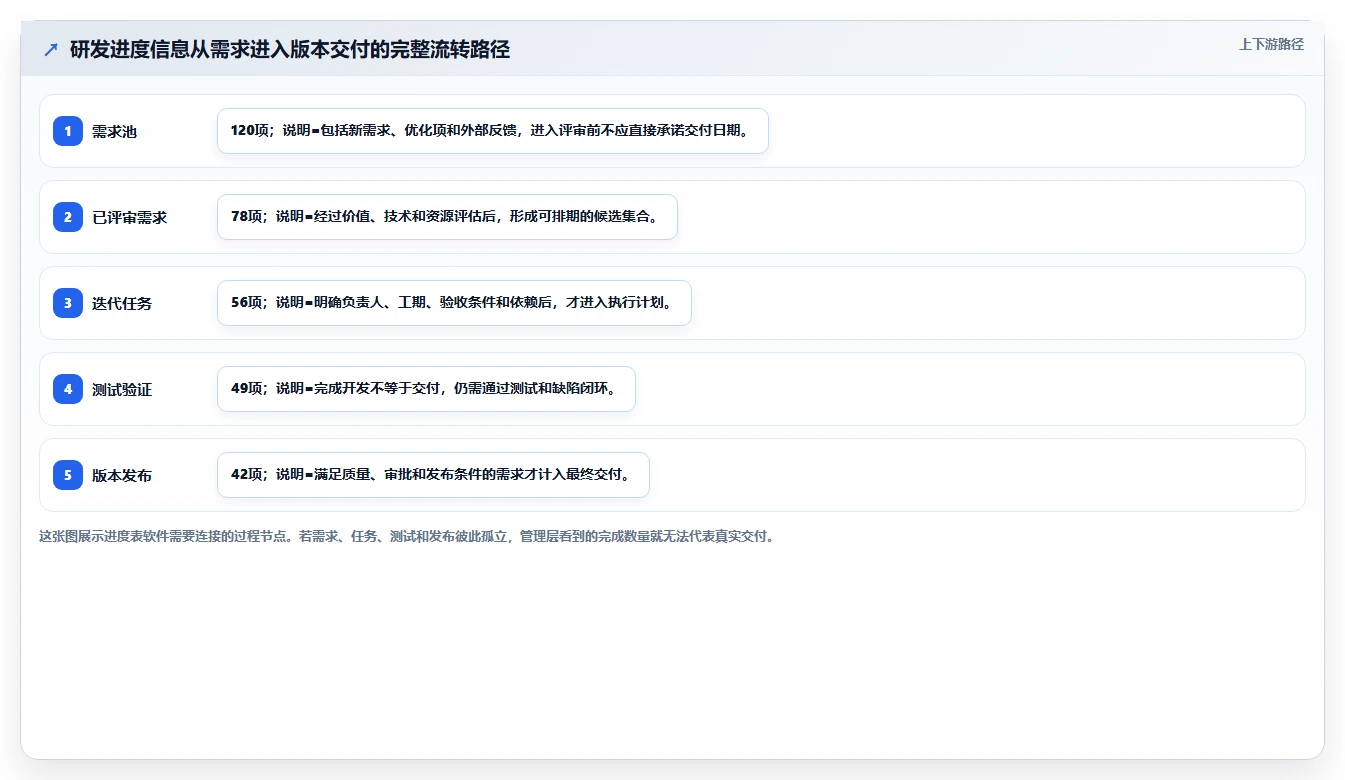1345x780 pixels.
Task: Click the 需求池 step label
Action: [114, 131]
